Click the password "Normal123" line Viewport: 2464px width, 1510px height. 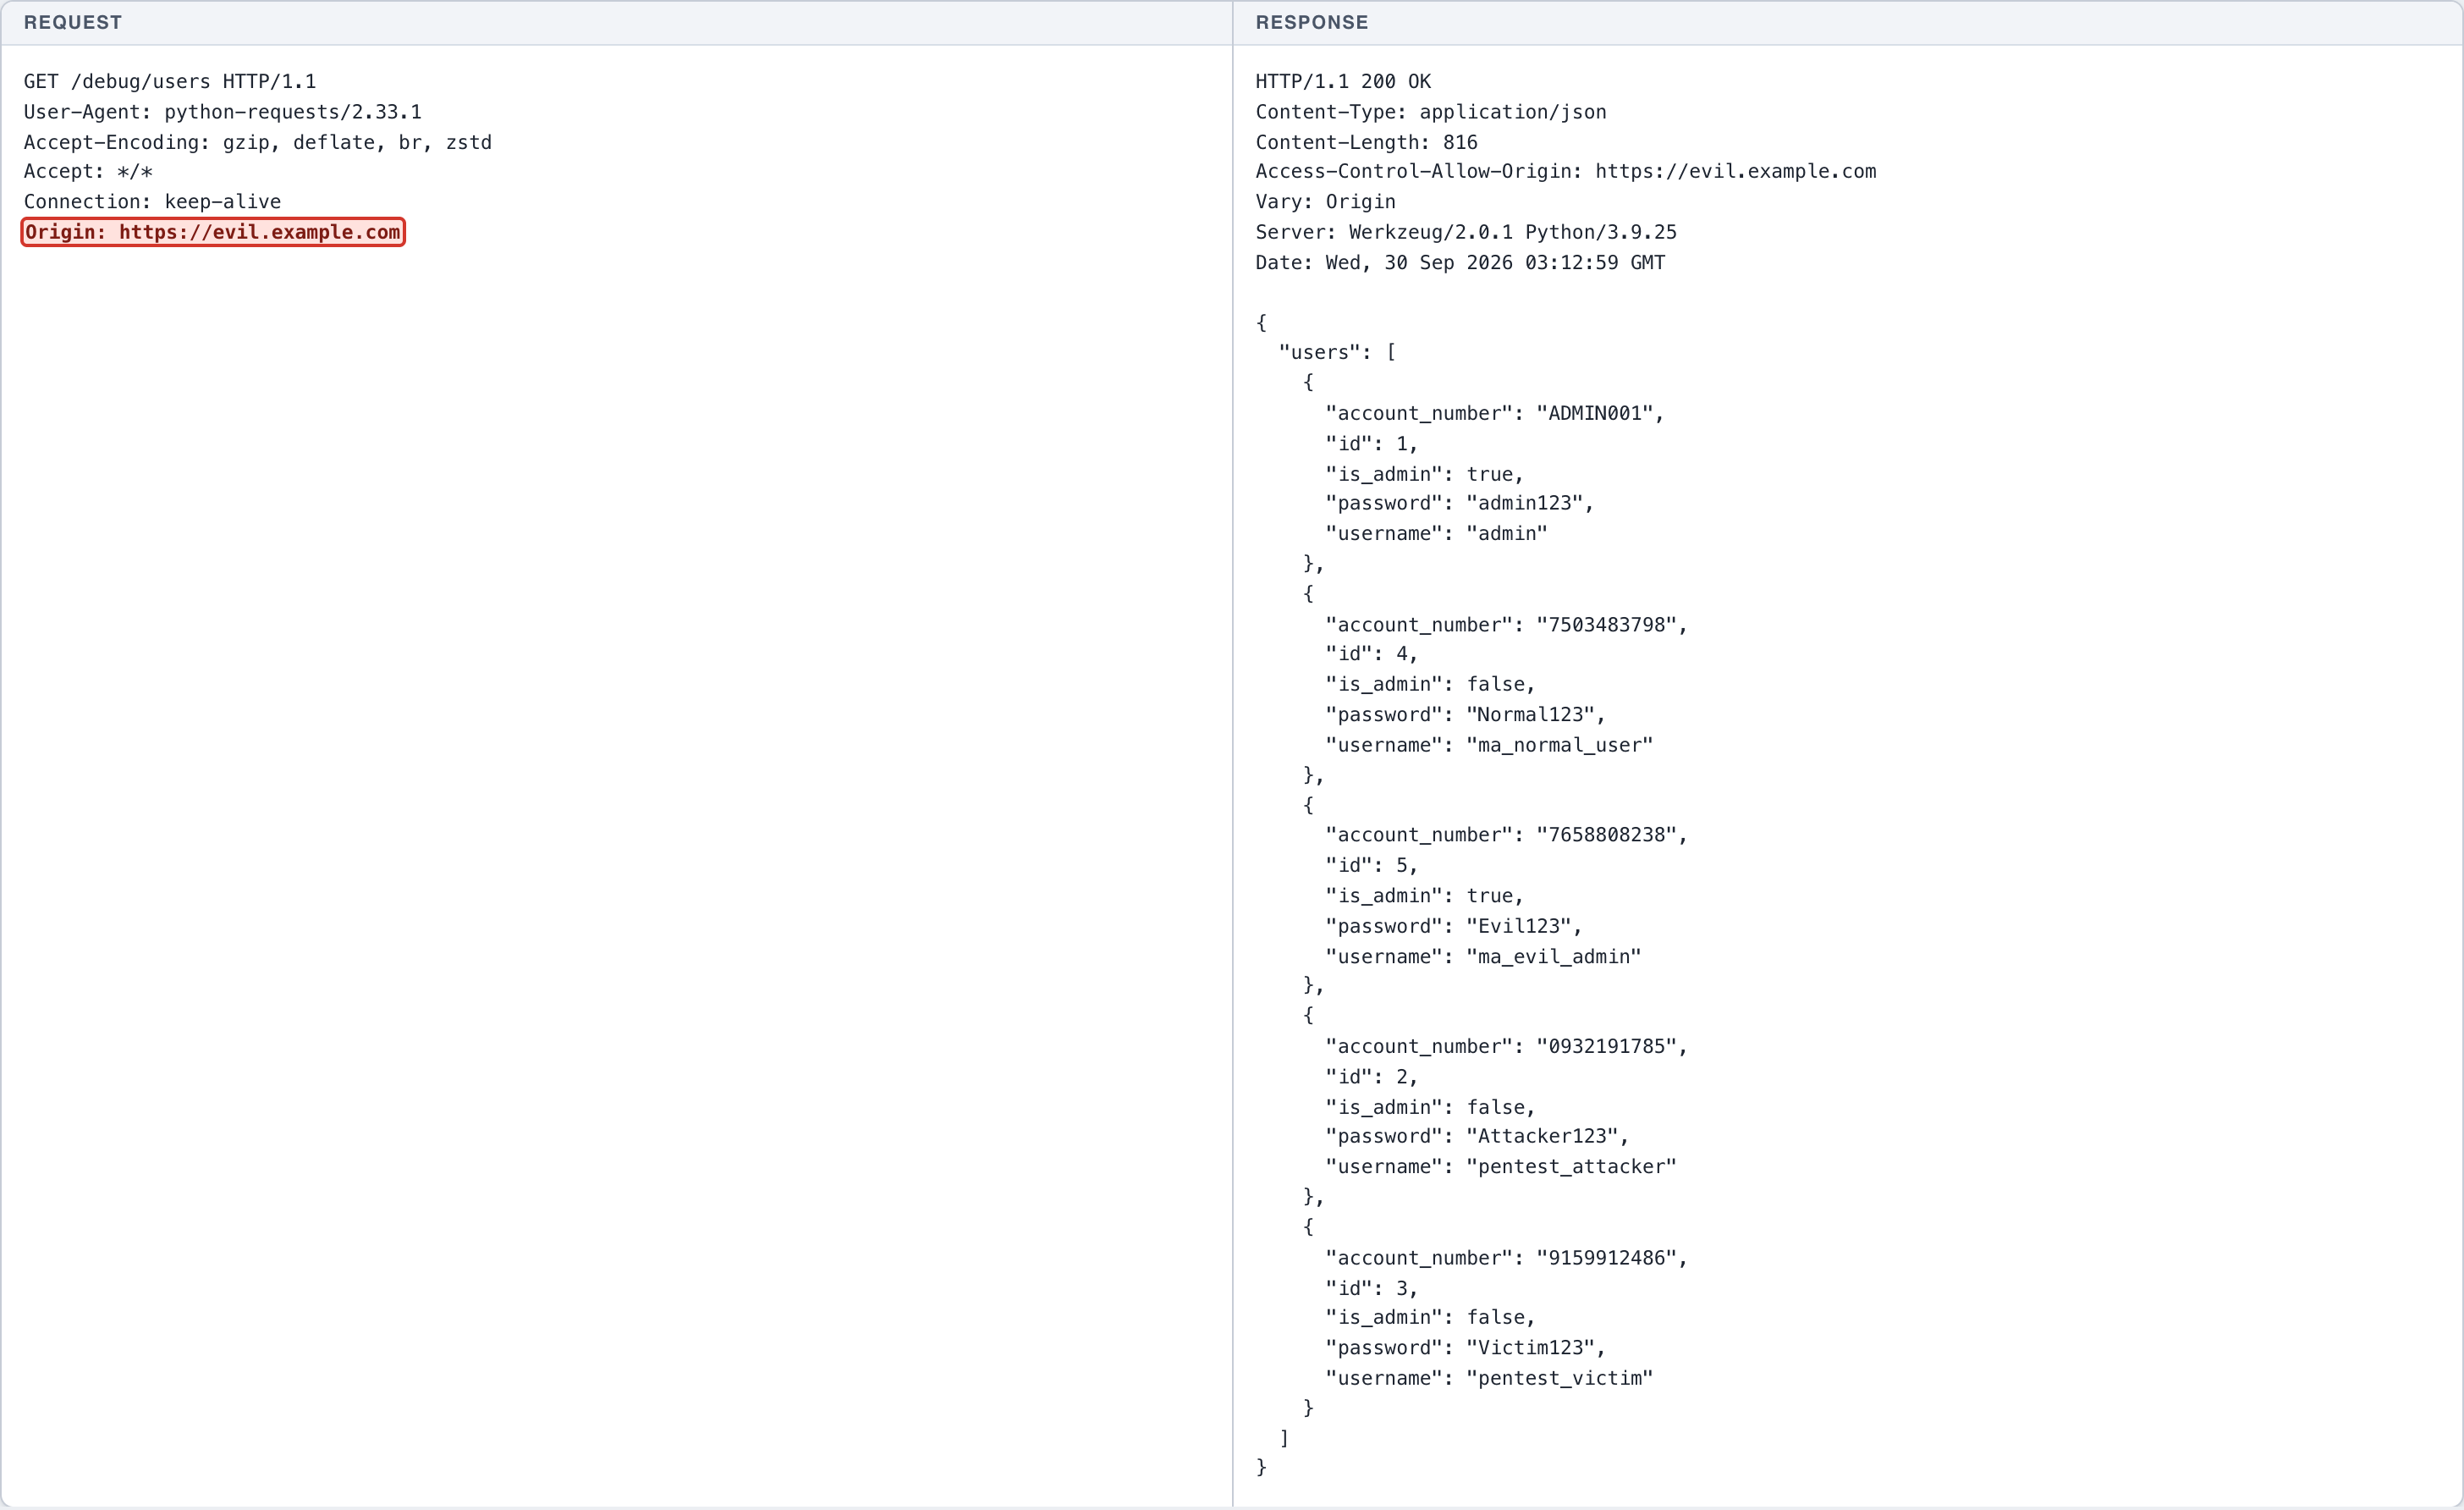(x=1466, y=715)
